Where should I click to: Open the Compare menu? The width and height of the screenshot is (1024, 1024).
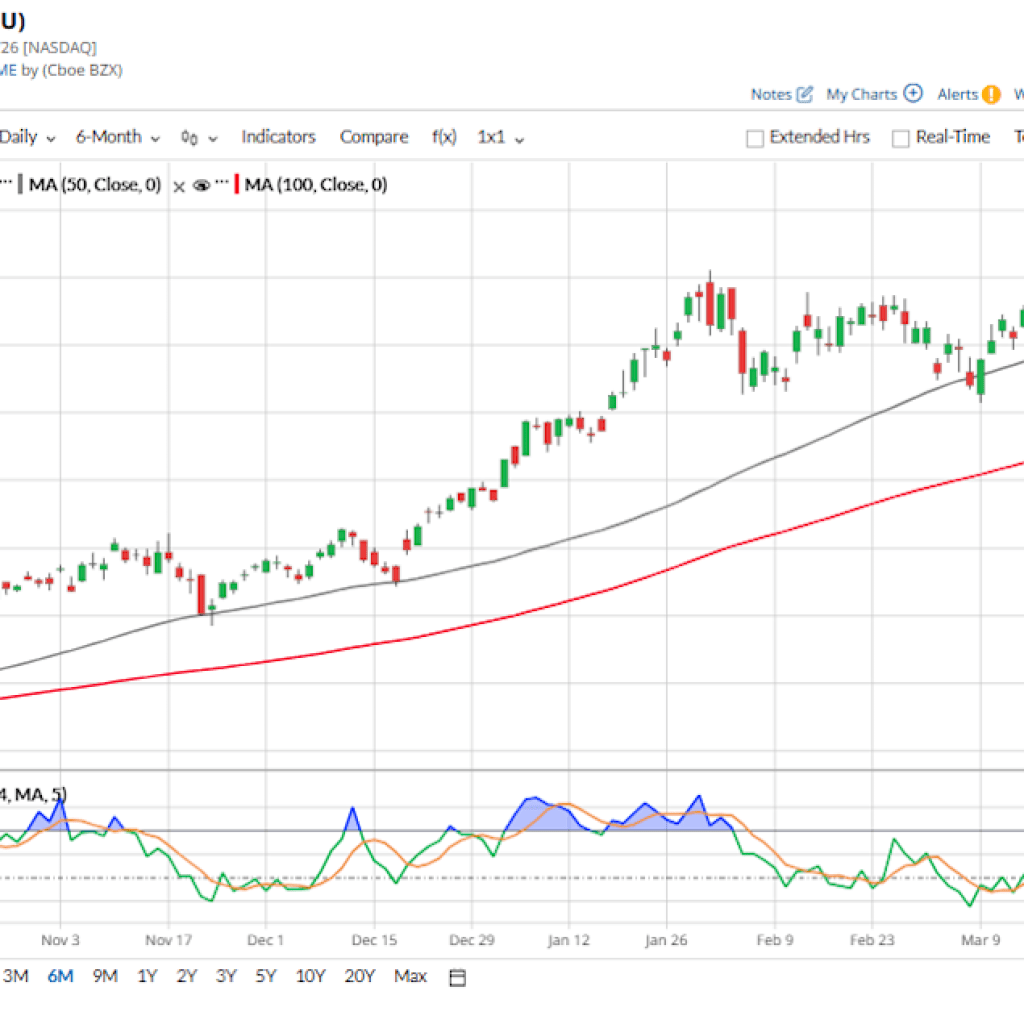point(373,137)
